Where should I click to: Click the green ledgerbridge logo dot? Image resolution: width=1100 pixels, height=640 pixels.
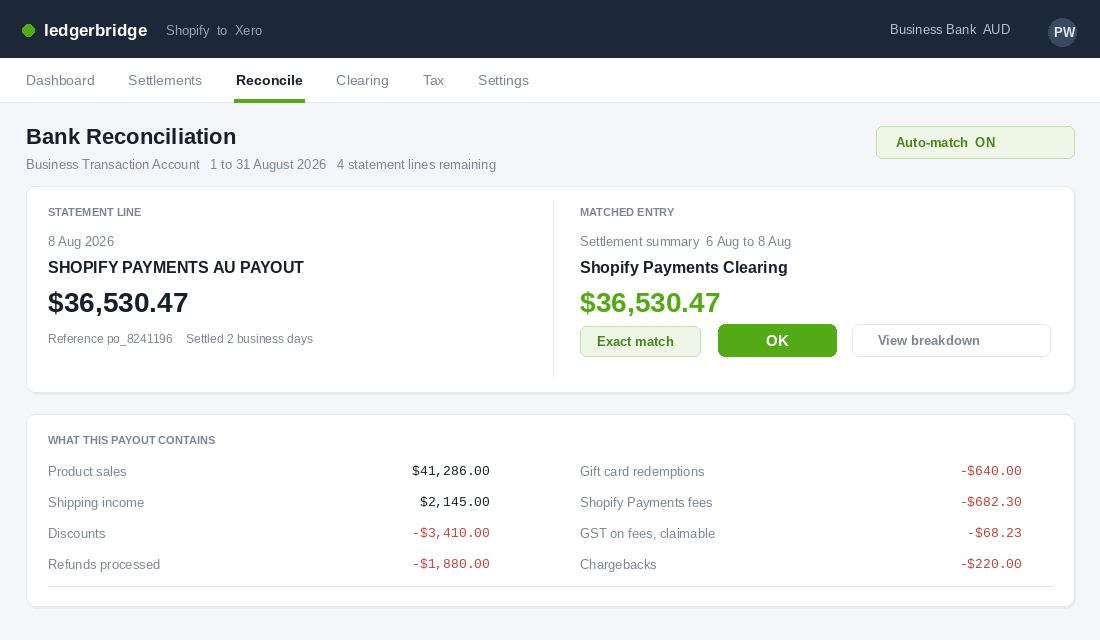tap(28, 30)
